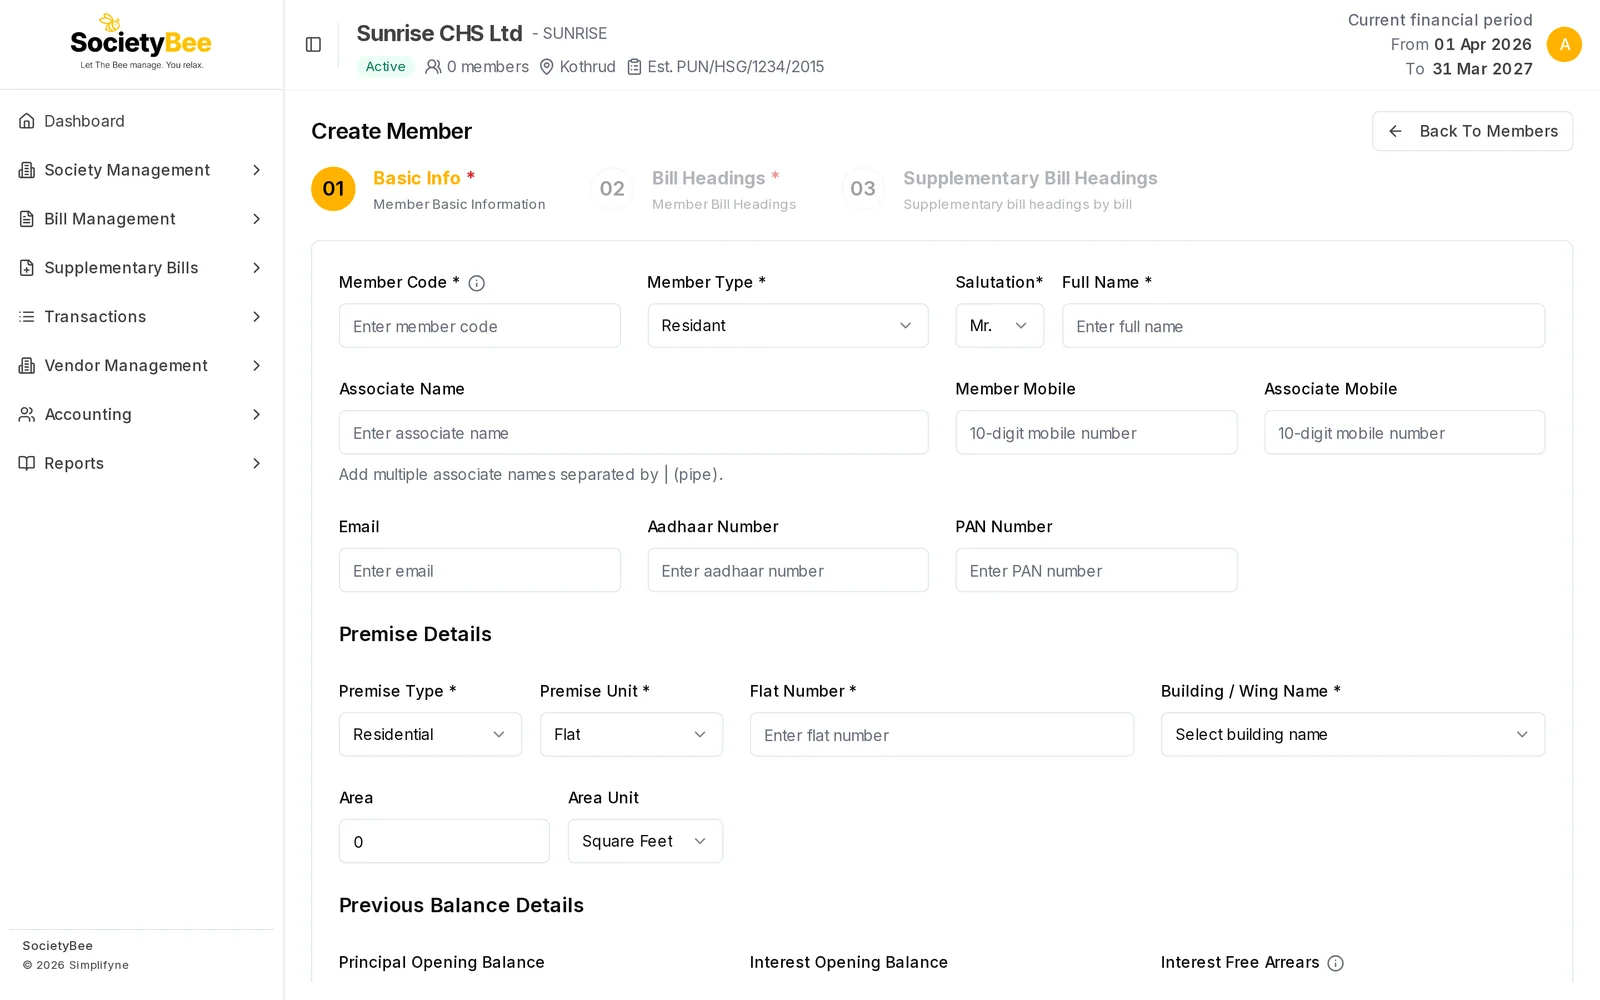Screen dimensions: 1600x1000
Task: Click the Accounting users icon
Action: 27,414
